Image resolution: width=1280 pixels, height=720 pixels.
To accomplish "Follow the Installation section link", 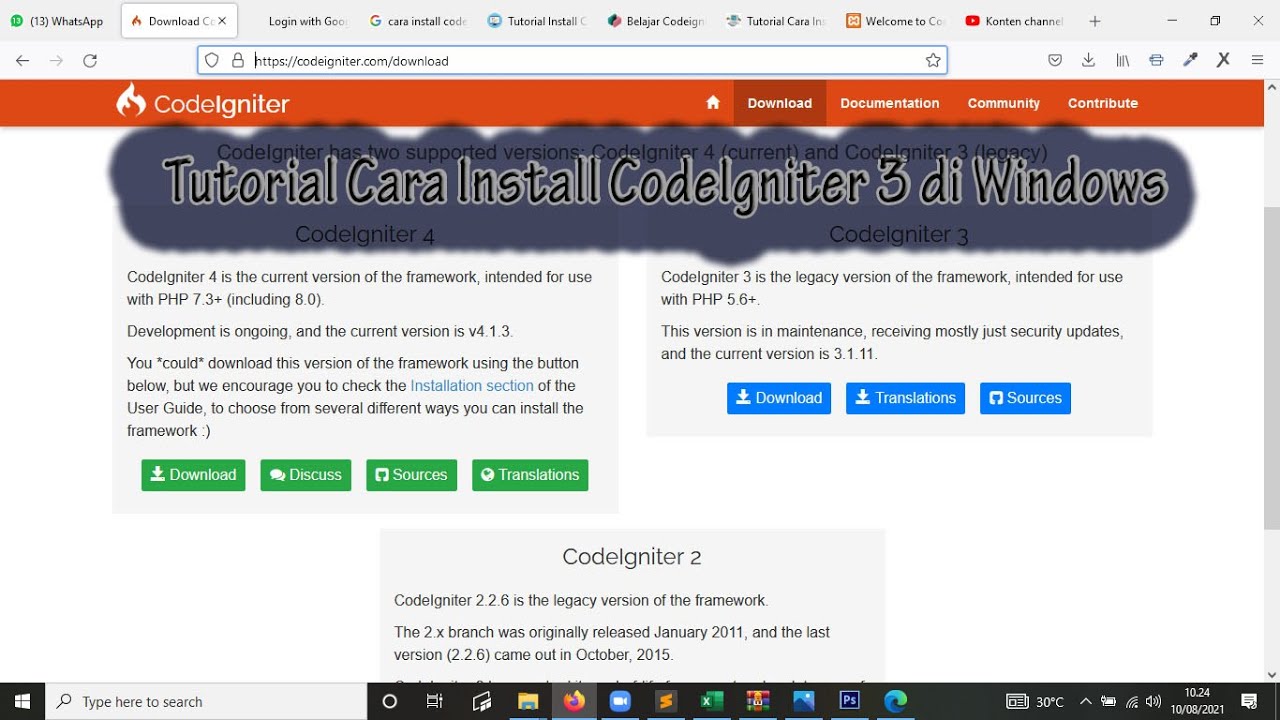I will [x=472, y=385].
